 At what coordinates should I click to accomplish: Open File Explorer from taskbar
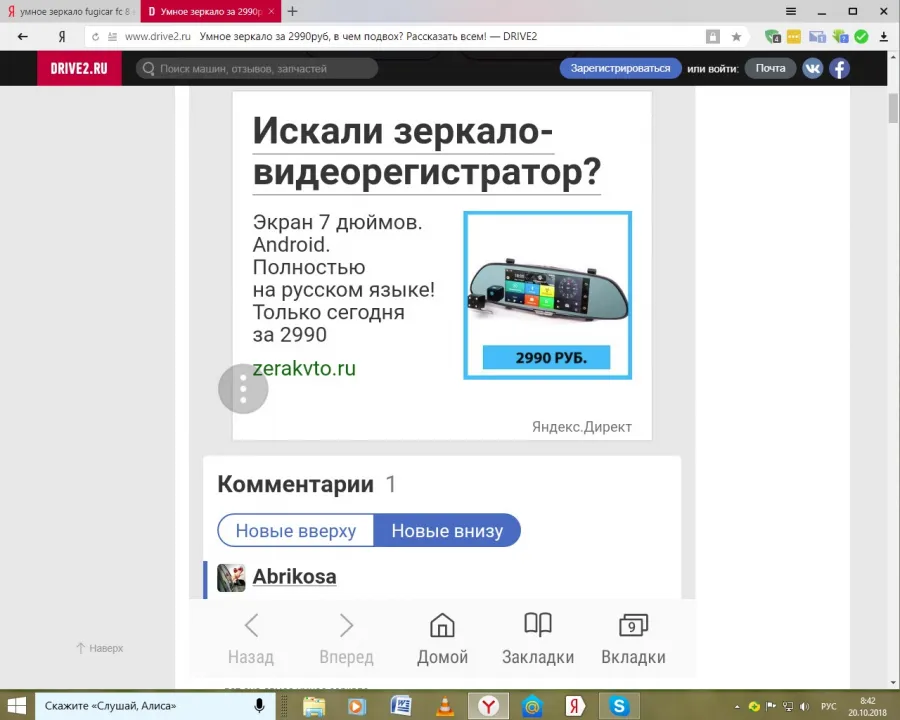[x=314, y=706]
